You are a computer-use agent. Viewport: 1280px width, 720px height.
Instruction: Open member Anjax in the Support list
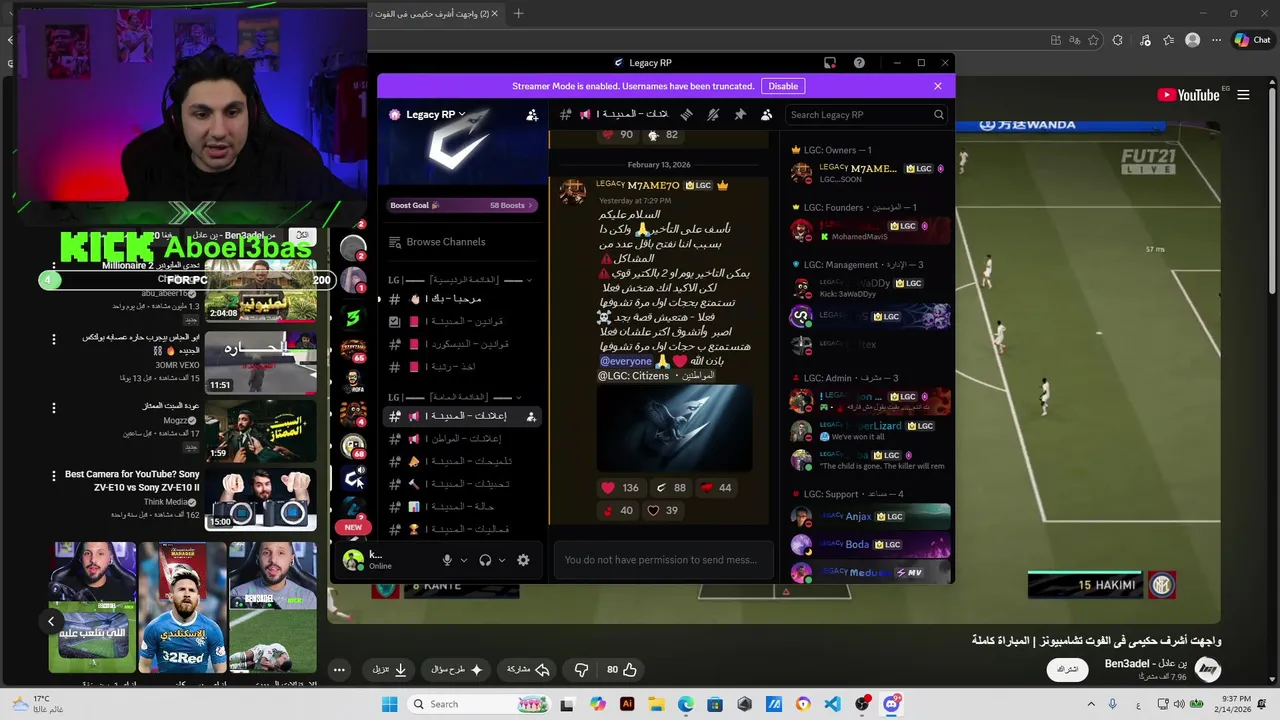coord(868,517)
